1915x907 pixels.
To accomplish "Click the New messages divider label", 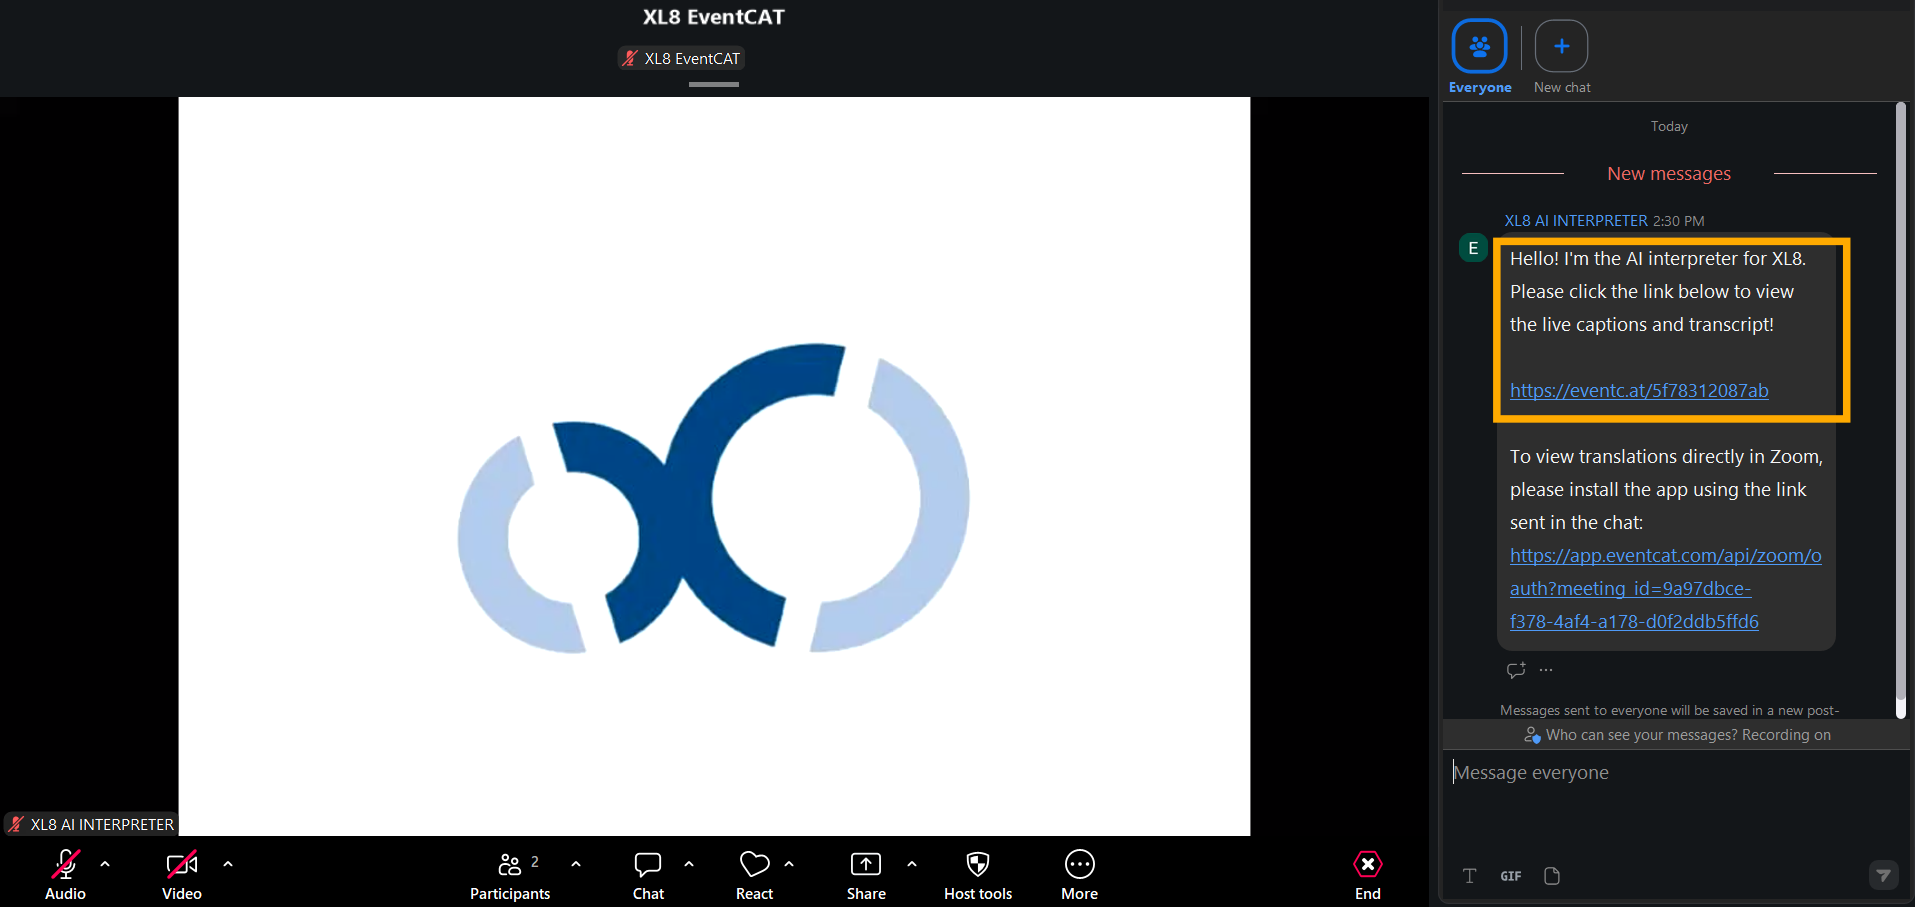I will tap(1669, 174).
